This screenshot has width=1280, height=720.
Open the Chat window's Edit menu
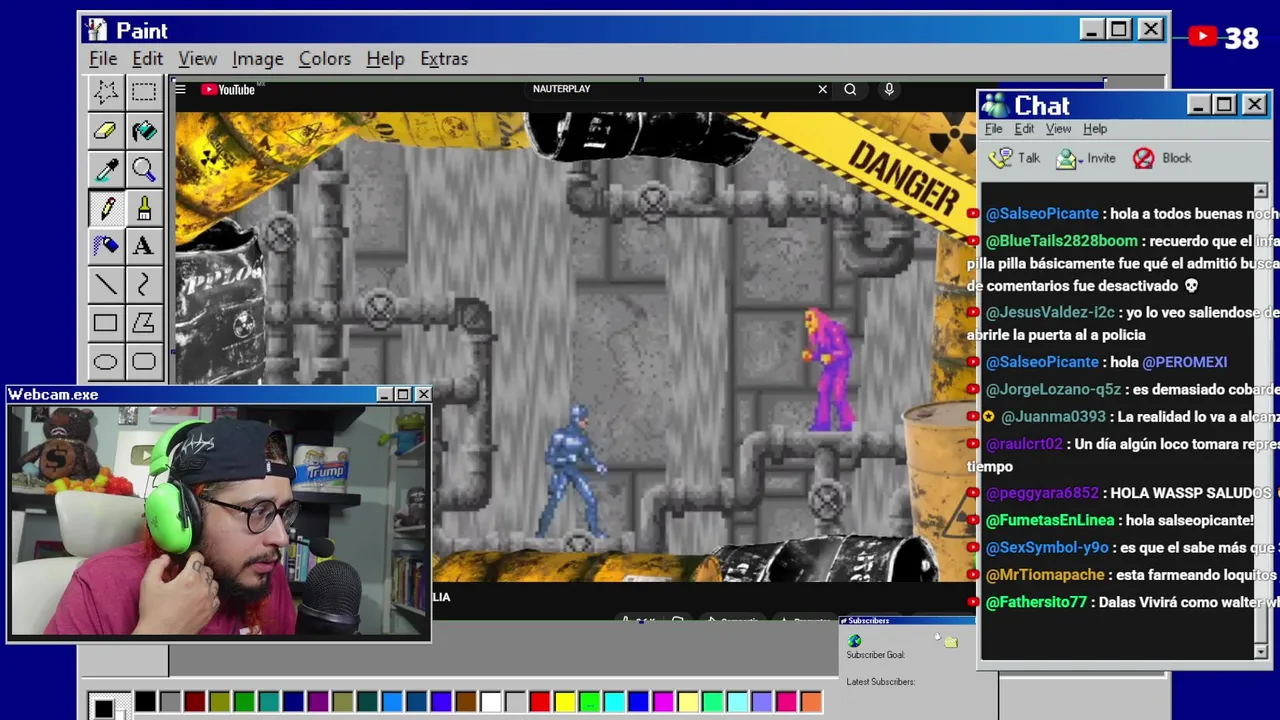1024,129
